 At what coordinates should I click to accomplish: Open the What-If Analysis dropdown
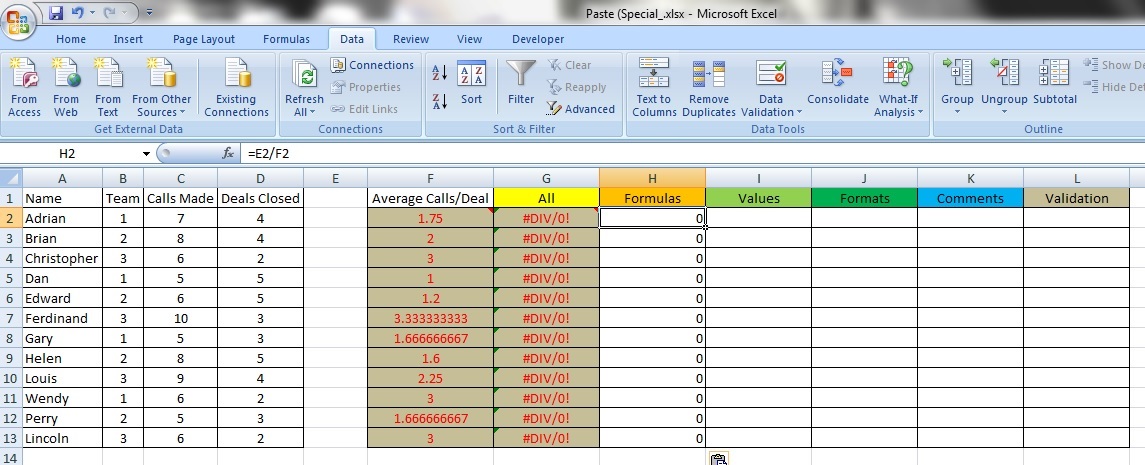click(897, 112)
